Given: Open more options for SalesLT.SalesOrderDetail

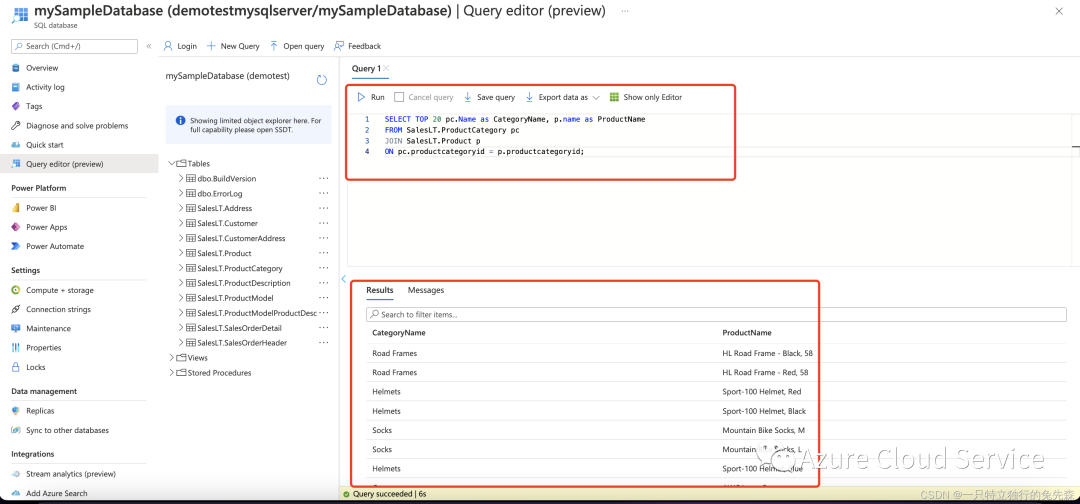Looking at the screenshot, I should 324,328.
